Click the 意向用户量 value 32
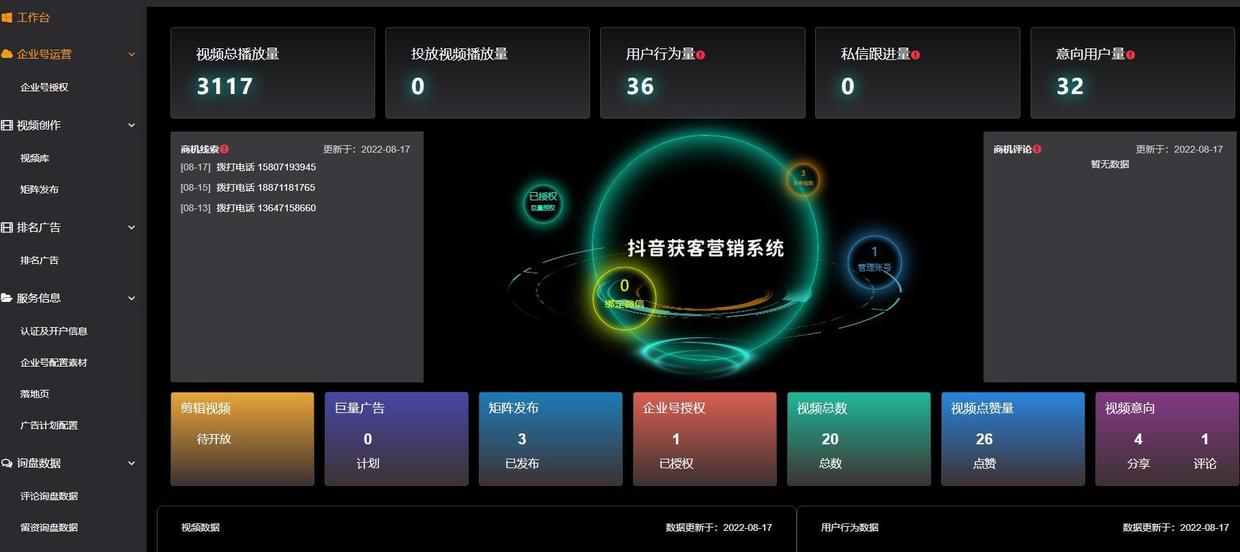Image resolution: width=1240 pixels, height=552 pixels. pos(1070,86)
